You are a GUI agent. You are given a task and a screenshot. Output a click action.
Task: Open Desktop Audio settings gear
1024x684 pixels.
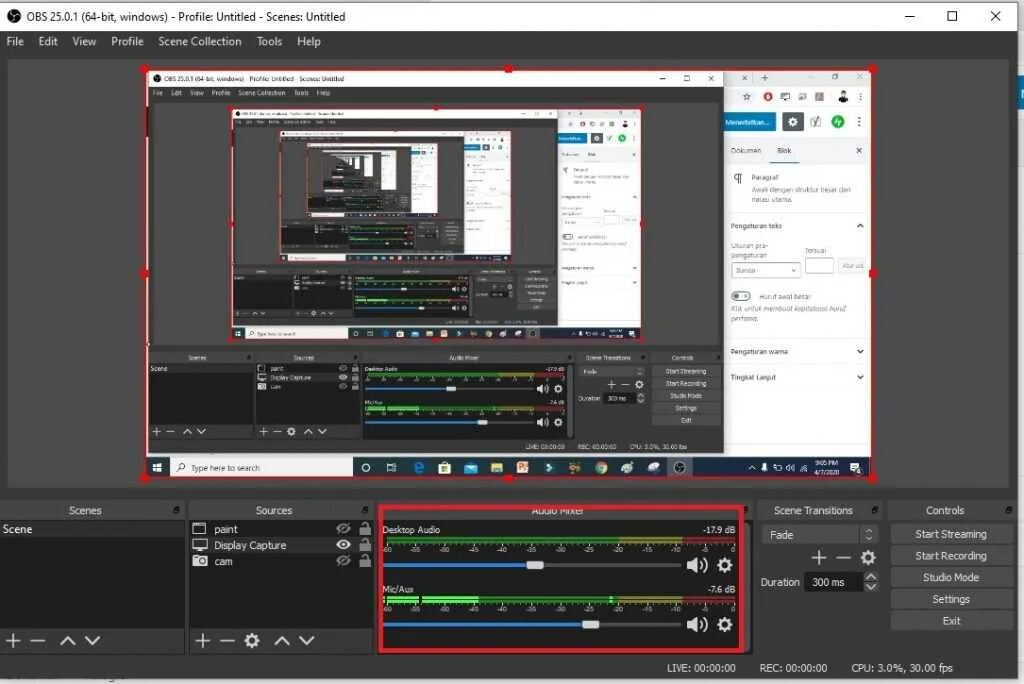(724, 565)
